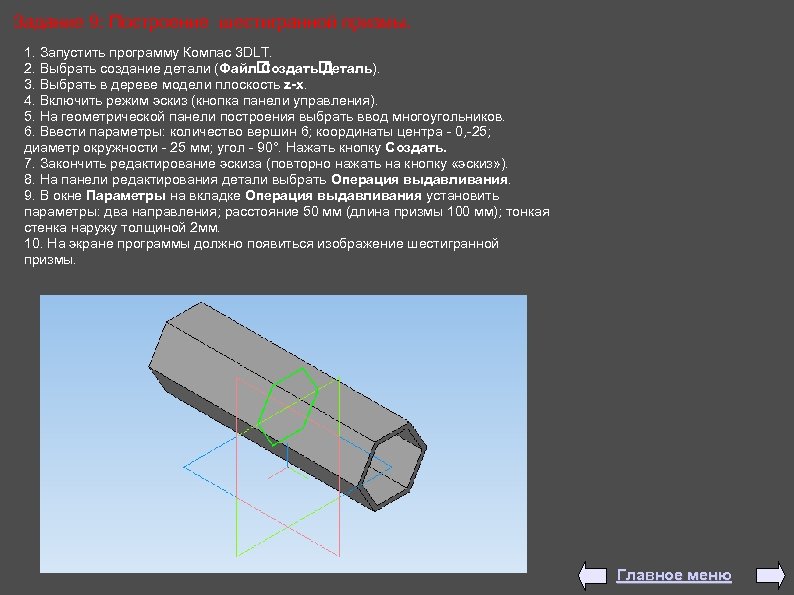Go to next slide with right arrow
The height and width of the screenshot is (595, 794).
pos(771,575)
